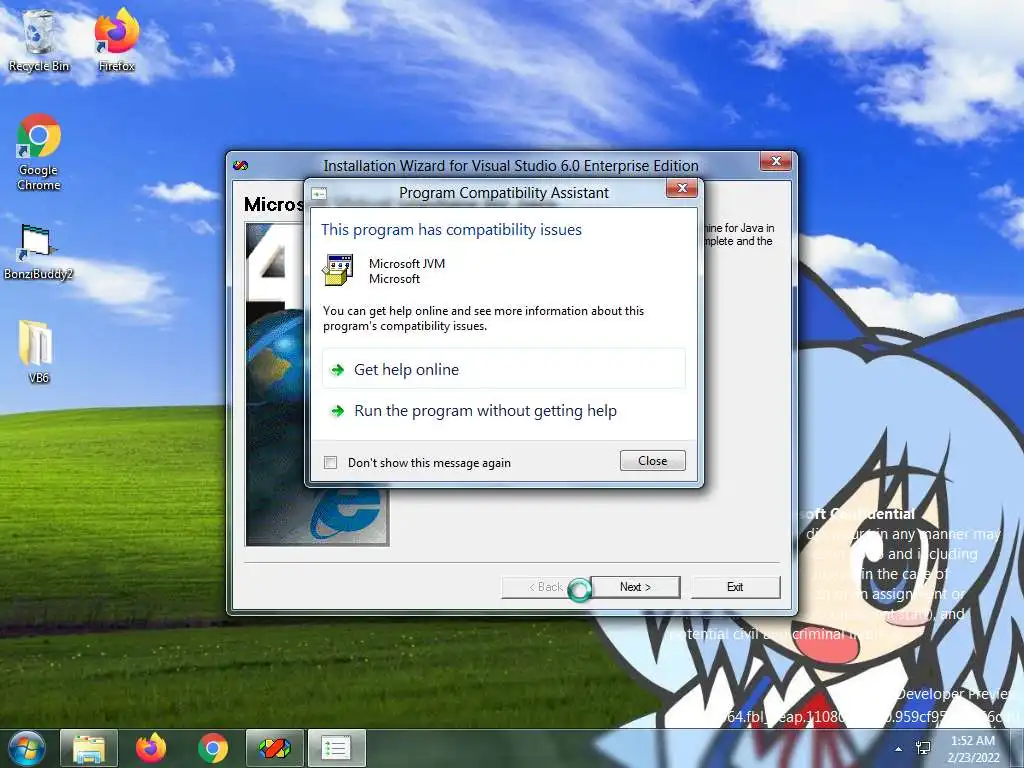Click the Installation Wizard title bar icon
Viewport: 1024px width, 768px height.
click(240, 165)
